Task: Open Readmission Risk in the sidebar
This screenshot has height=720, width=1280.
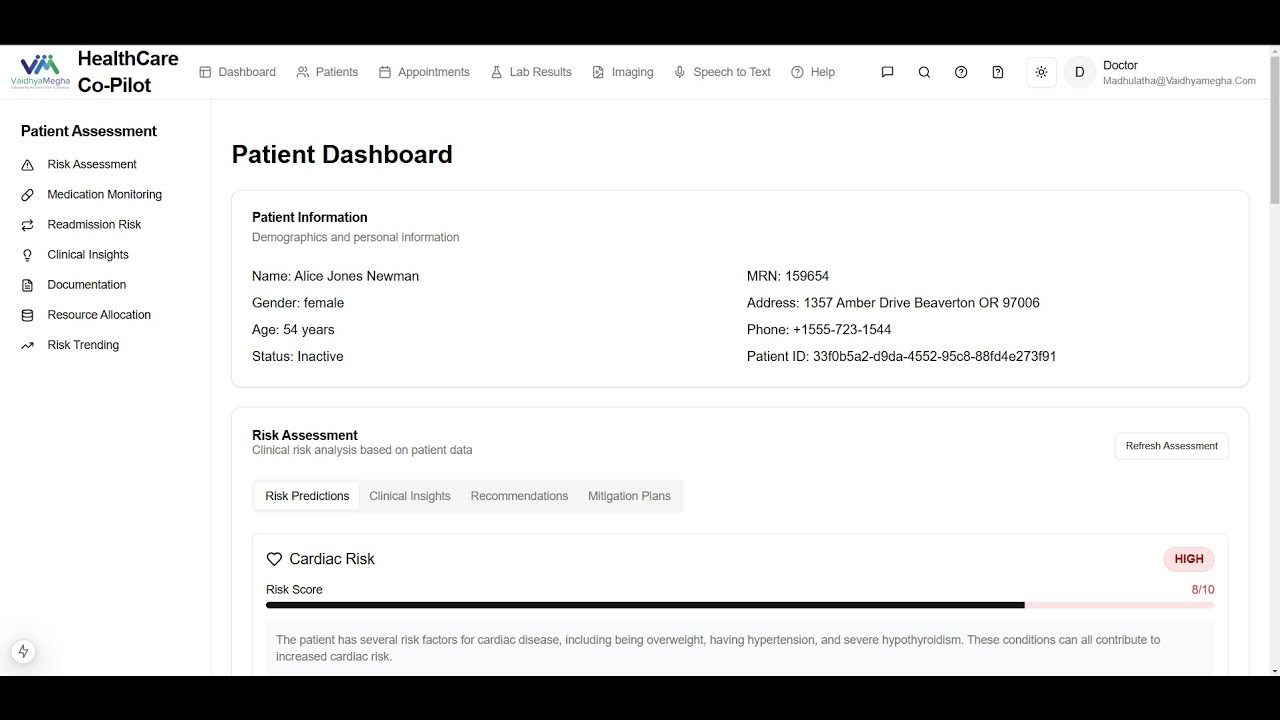Action: click(94, 224)
